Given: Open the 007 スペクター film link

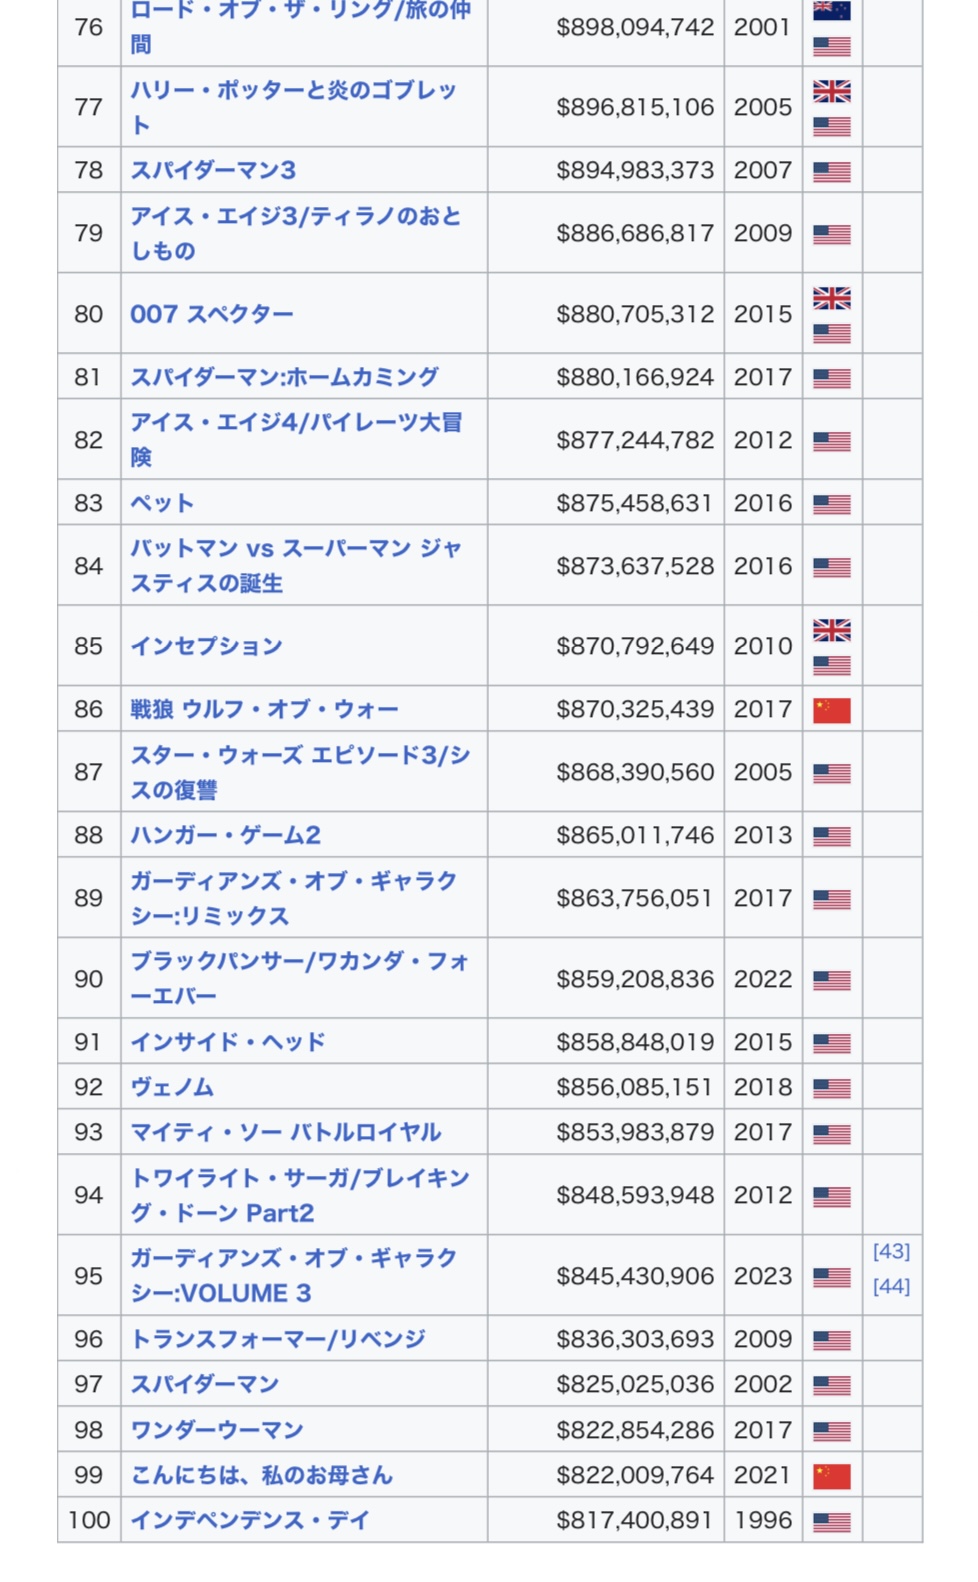Looking at the screenshot, I should (212, 314).
